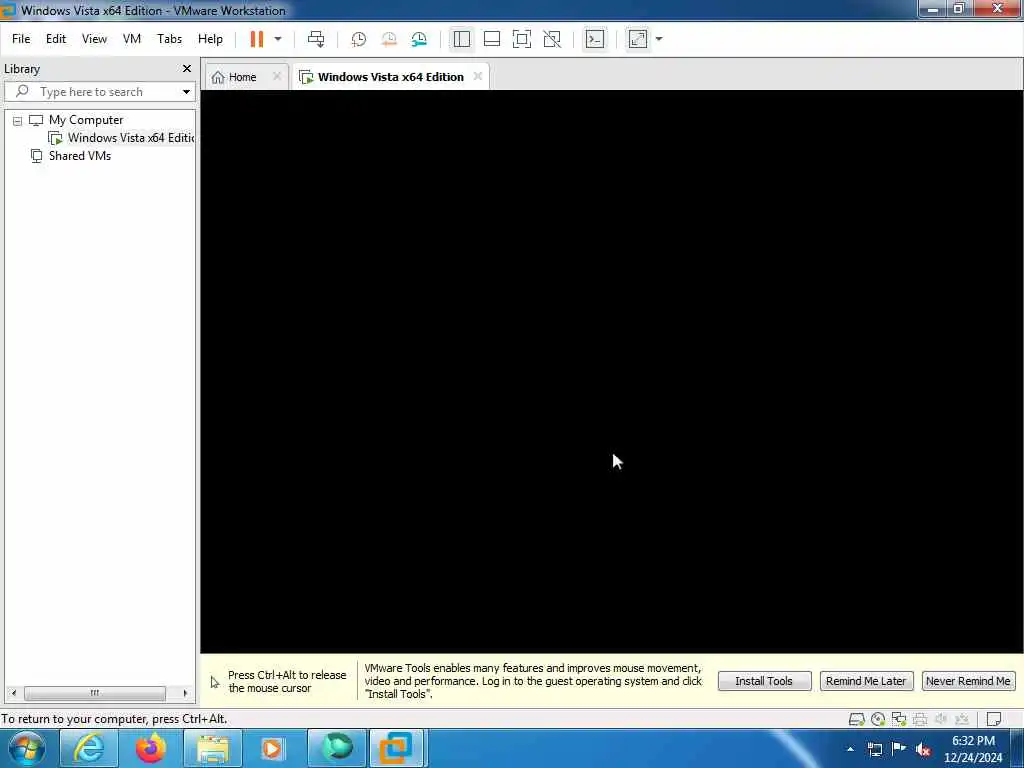Click the Install Tools button
Image resolution: width=1024 pixels, height=768 pixels.
pos(764,681)
